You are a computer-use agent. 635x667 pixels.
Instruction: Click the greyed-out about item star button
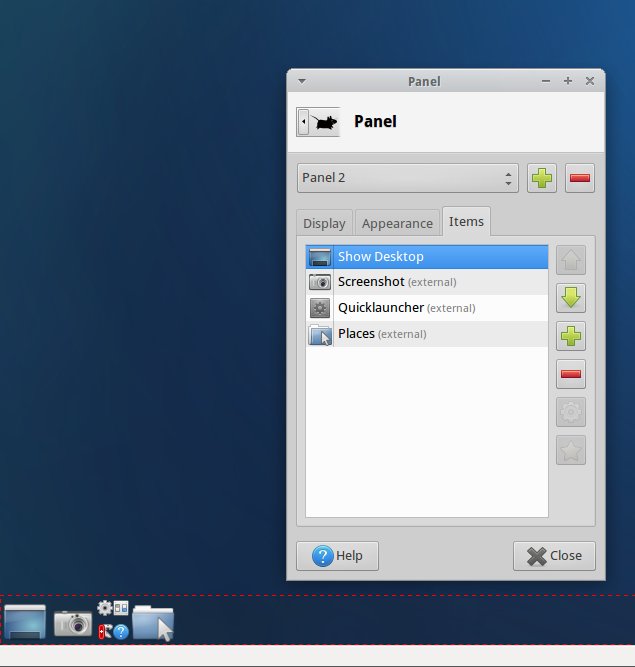click(x=571, y=450)
